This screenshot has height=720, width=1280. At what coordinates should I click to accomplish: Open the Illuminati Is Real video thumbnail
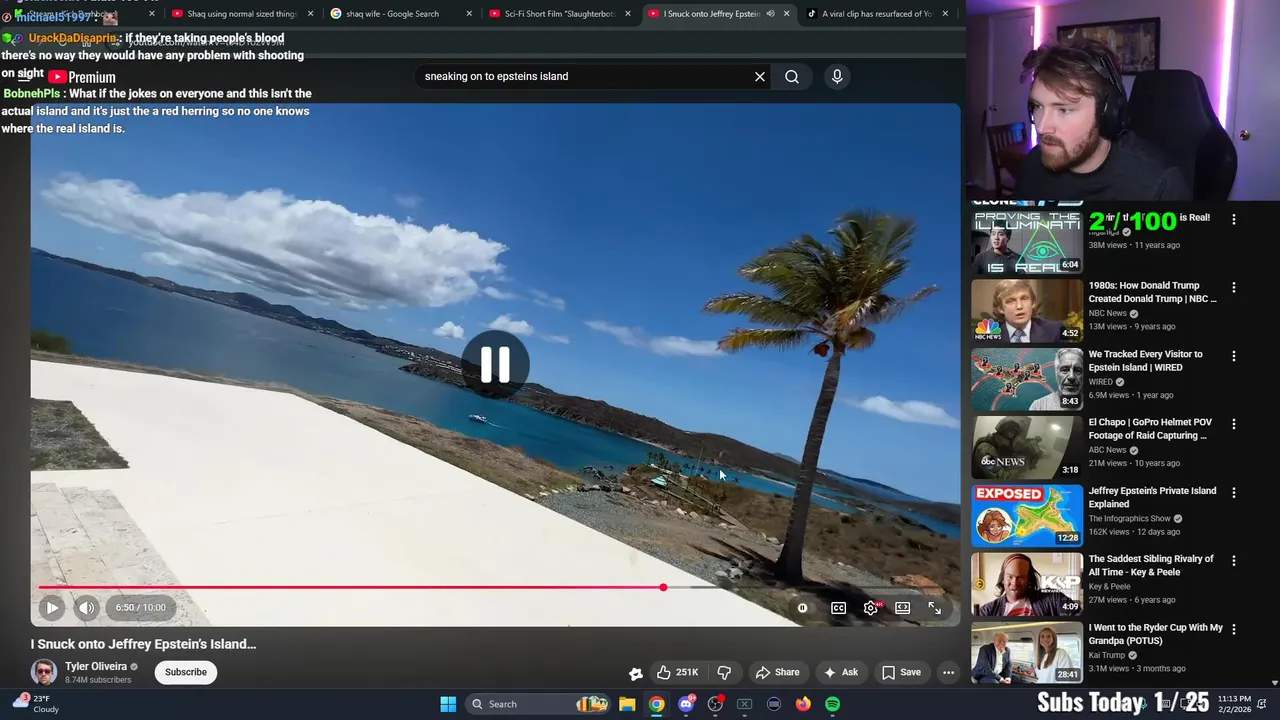tap(1027, 241)
